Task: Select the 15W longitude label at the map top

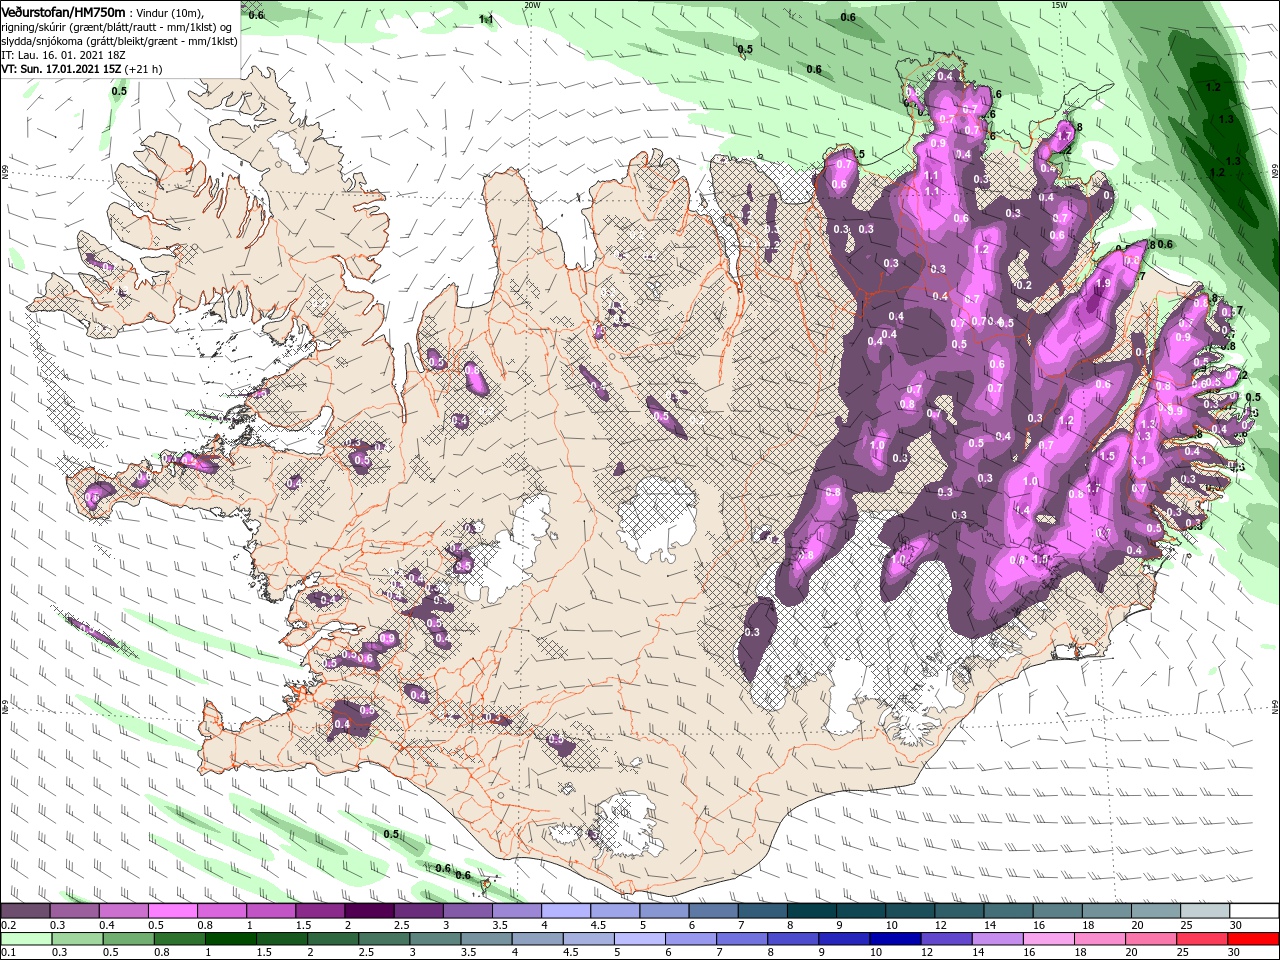Action: coord(1059,5)
